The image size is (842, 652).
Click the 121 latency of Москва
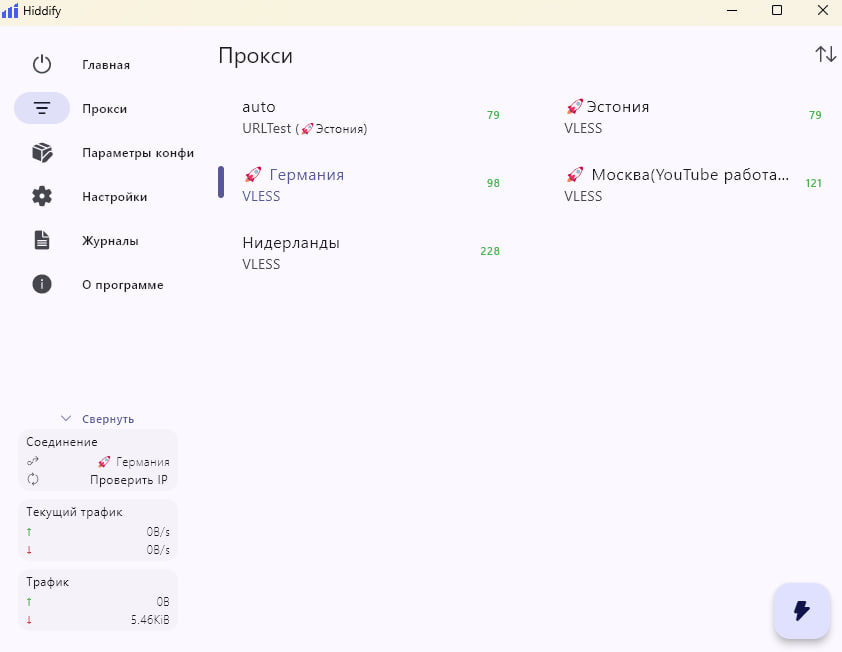pos(814,183)
